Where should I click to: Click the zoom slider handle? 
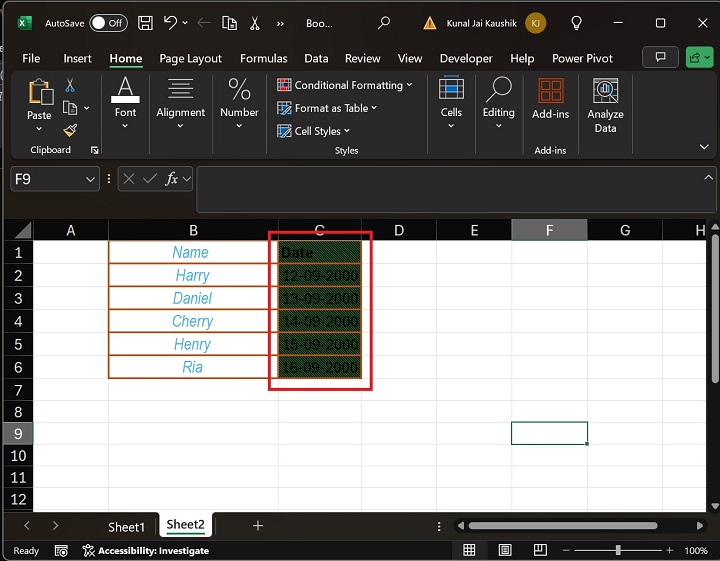click(x=618, y=551)
